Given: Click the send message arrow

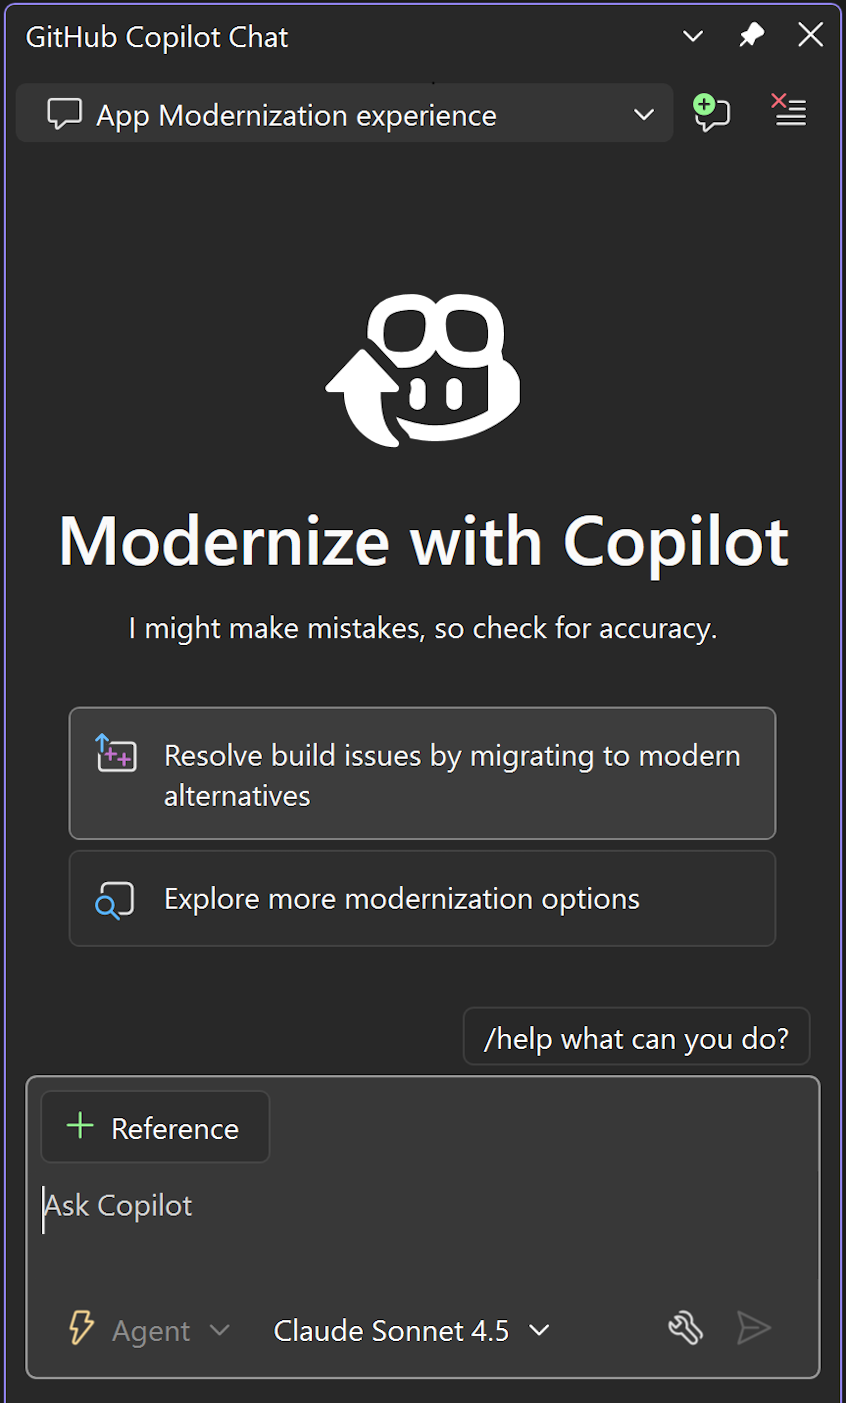Looking at the screenshot, I should 755,1329.
